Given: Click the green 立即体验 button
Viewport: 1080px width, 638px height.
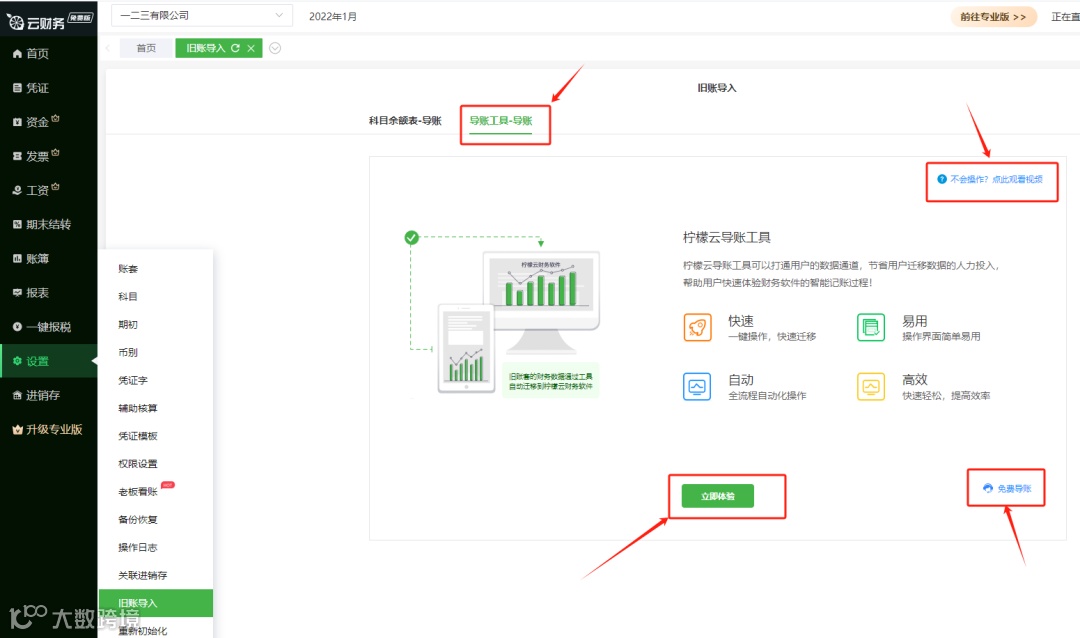Looking at the screenshot, I should coord(718,496).
